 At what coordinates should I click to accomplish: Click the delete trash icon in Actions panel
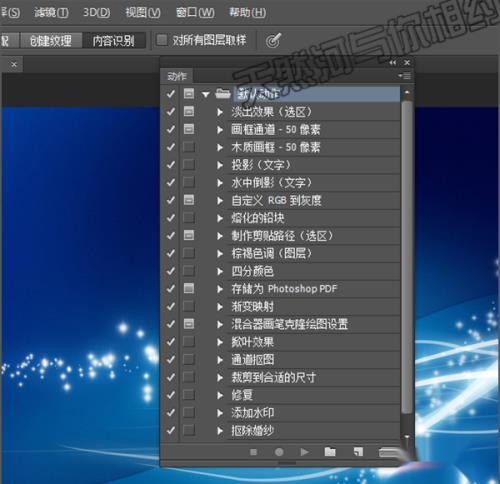388,452
